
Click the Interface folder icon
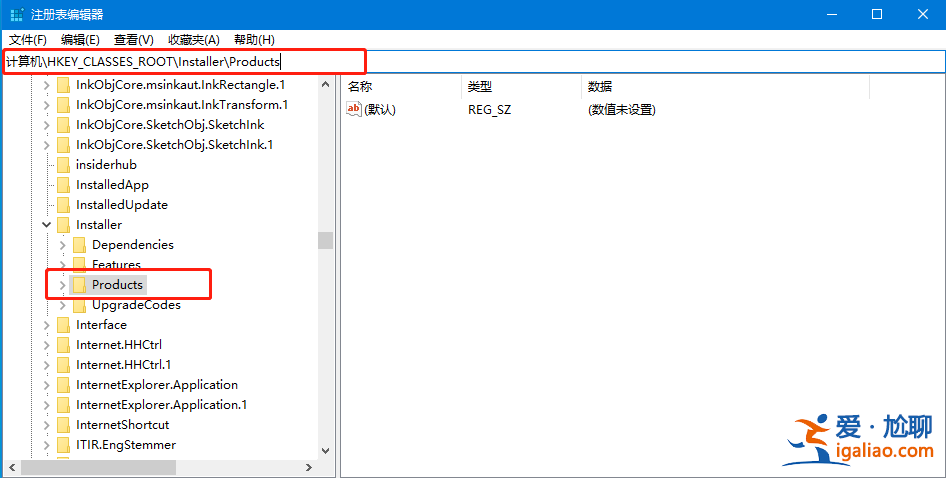[63, 325]
